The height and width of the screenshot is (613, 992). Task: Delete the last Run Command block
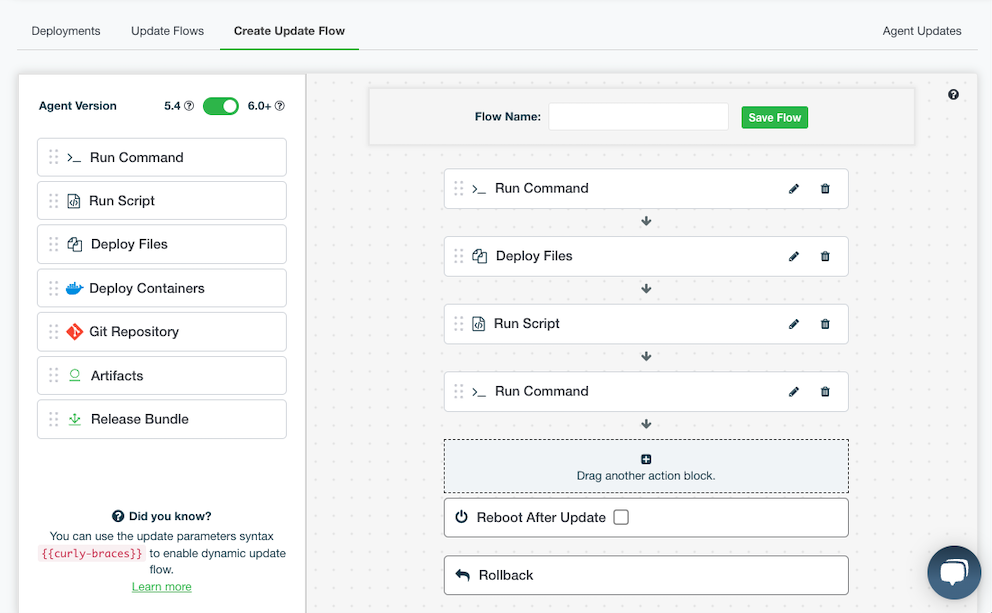(x=825, y=392)
